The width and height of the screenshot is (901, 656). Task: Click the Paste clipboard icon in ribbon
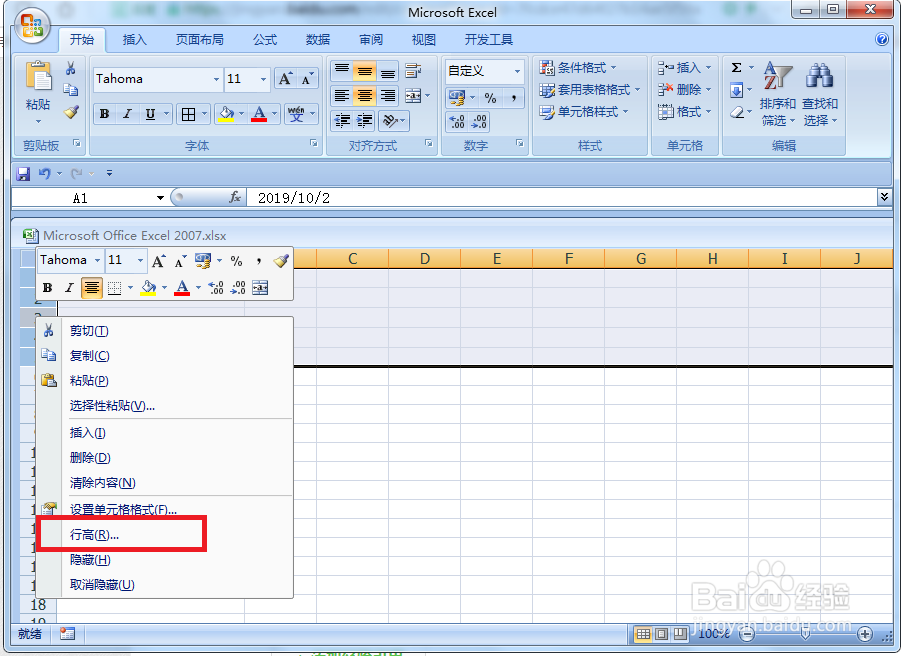[x=38, y=76]
